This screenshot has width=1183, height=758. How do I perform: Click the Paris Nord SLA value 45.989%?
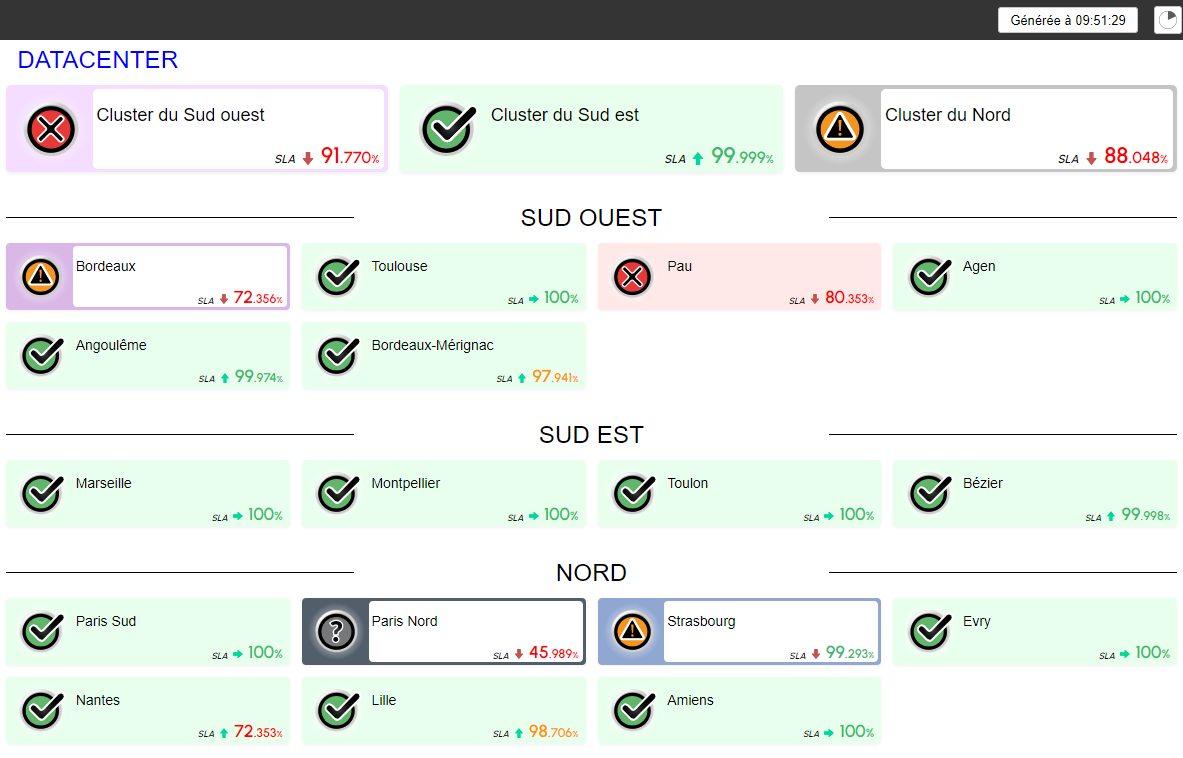(x=552, y=653)
